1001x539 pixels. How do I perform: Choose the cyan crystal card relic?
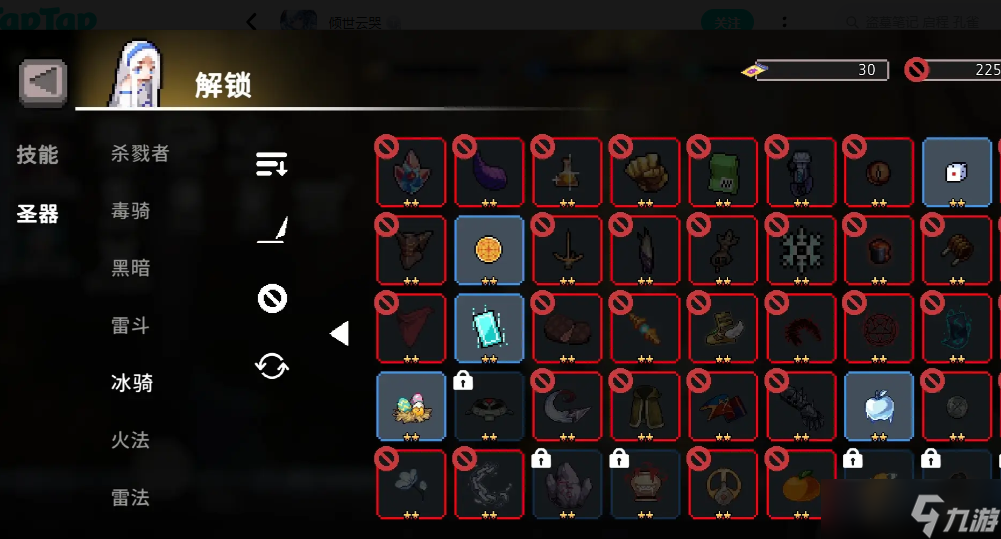[489, 328]
